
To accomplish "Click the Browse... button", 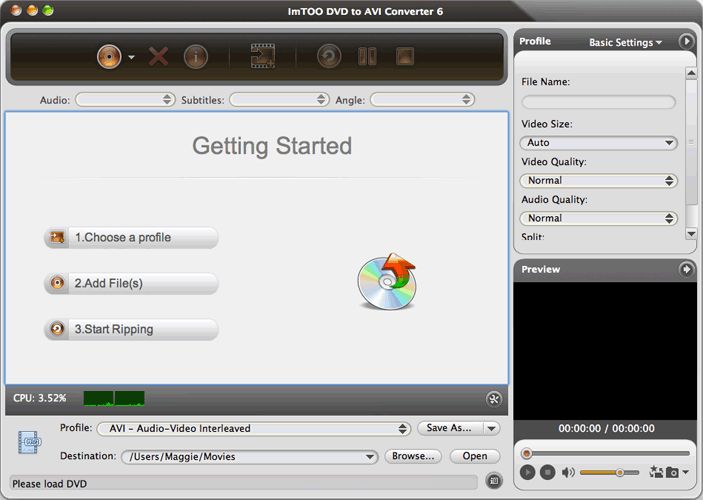I will [x=413, y=456].
